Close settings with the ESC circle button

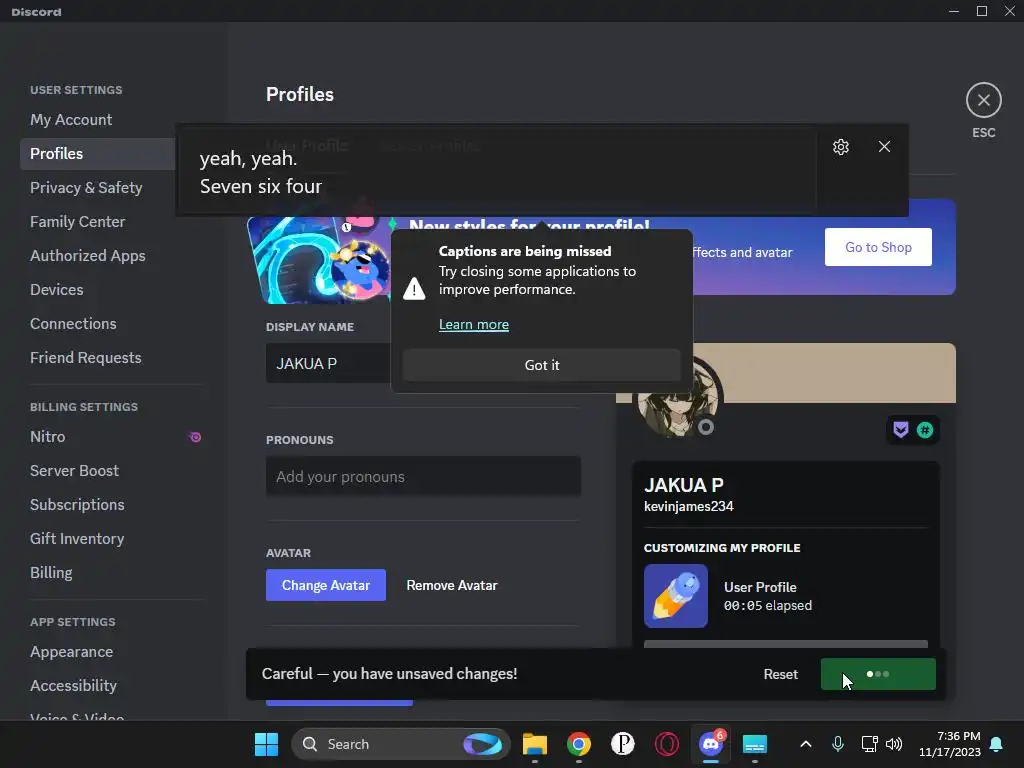pos(984,101)
